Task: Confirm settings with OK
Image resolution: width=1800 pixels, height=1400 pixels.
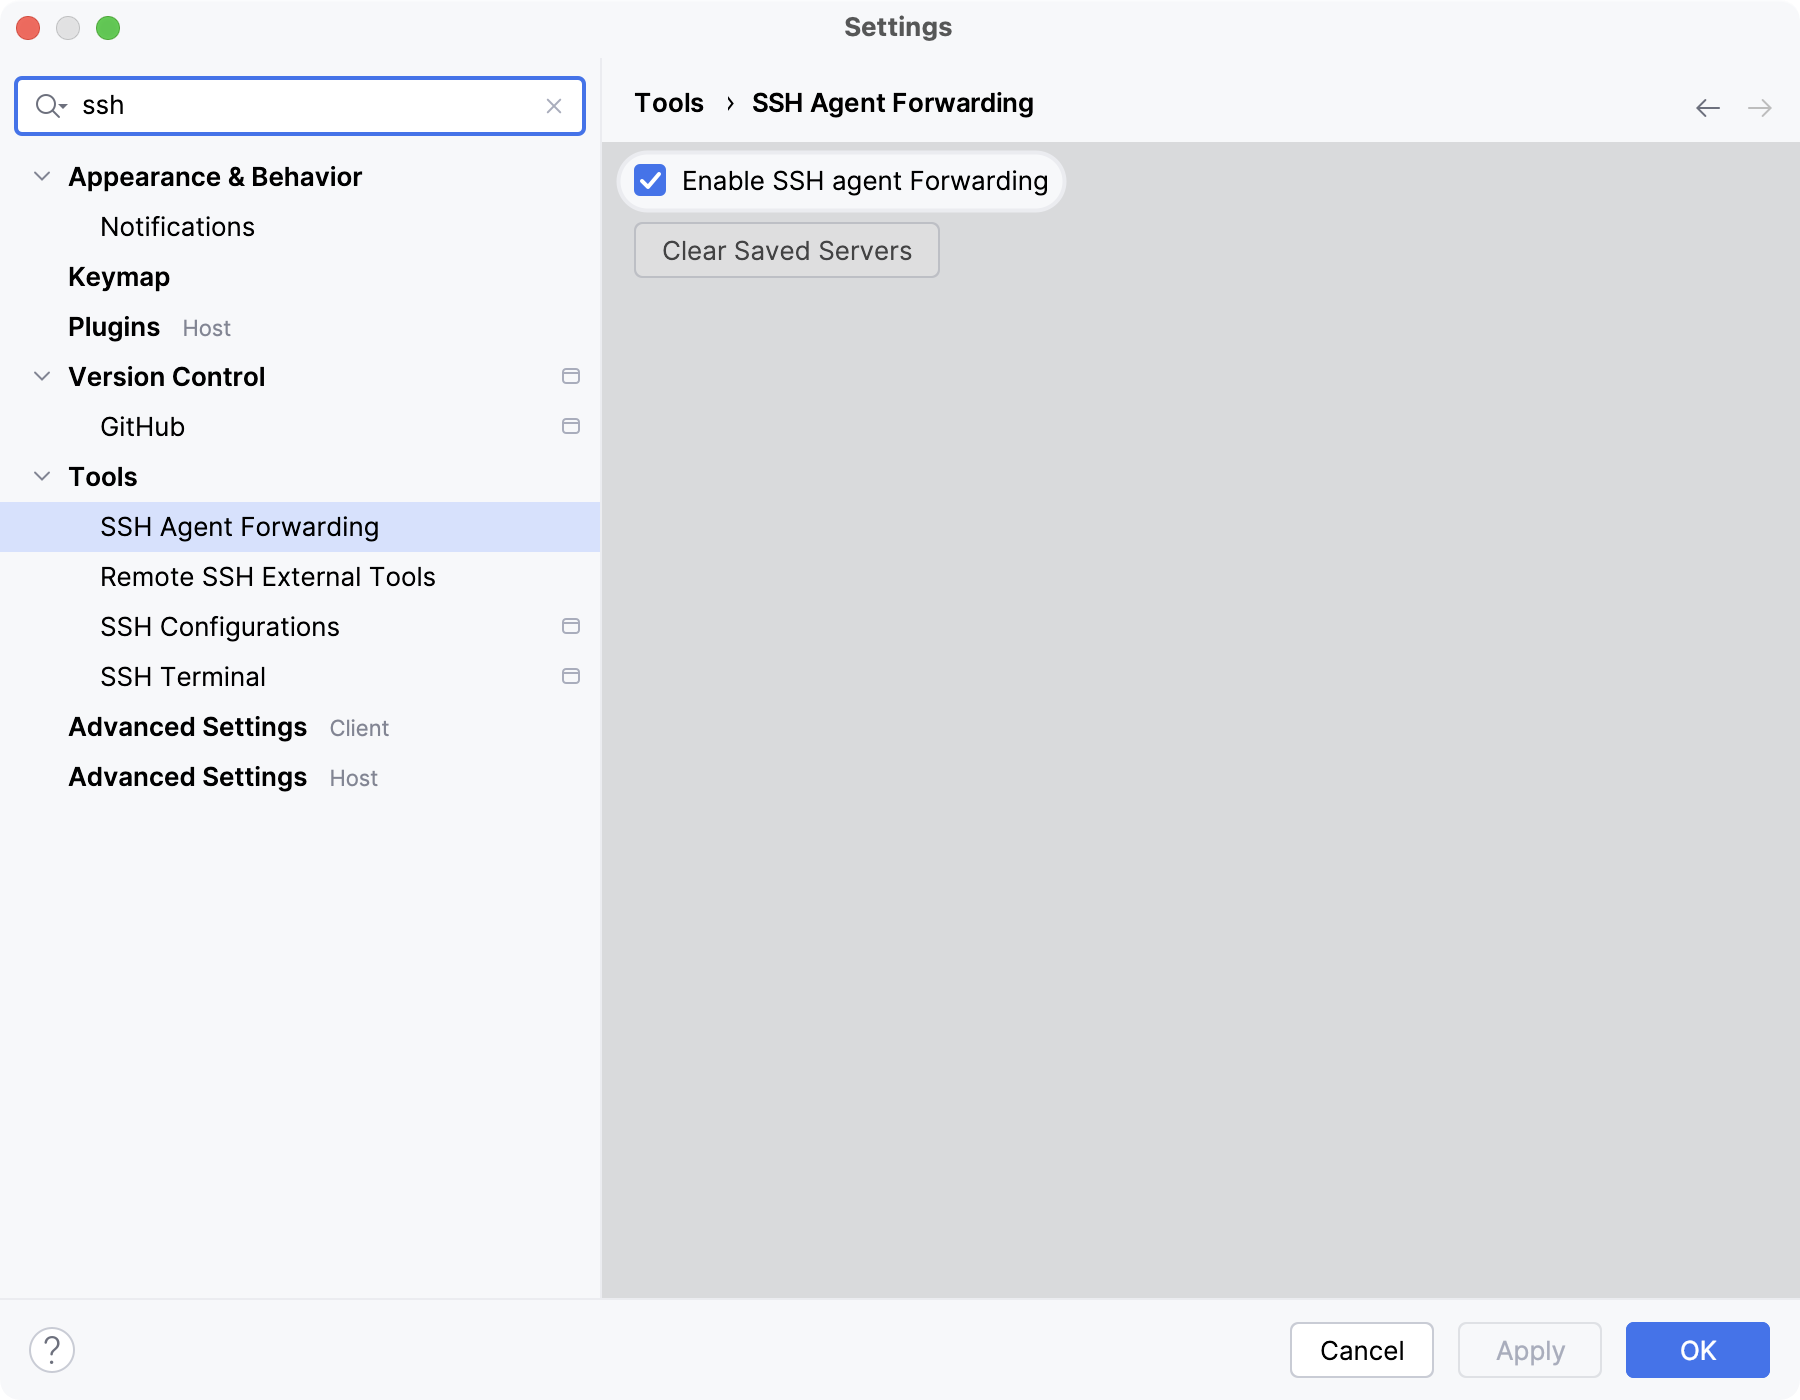Action: pos(1696,1350)
